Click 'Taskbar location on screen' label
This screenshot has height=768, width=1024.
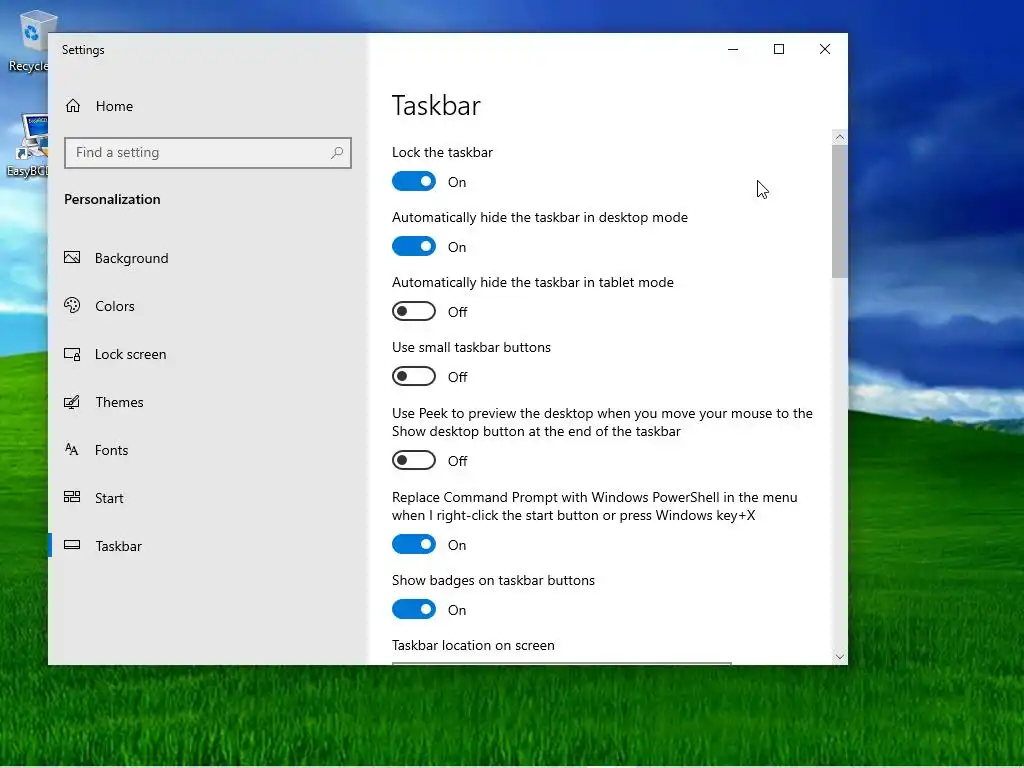point(473,645)
